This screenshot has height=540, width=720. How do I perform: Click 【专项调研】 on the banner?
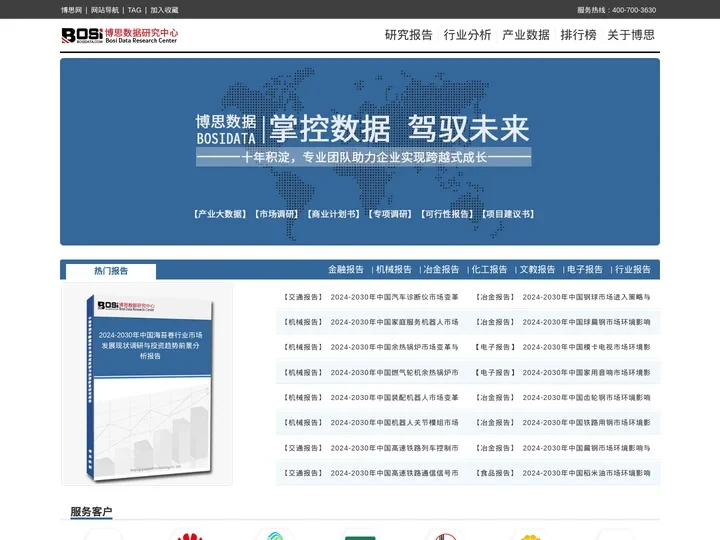tap(390, 214)
